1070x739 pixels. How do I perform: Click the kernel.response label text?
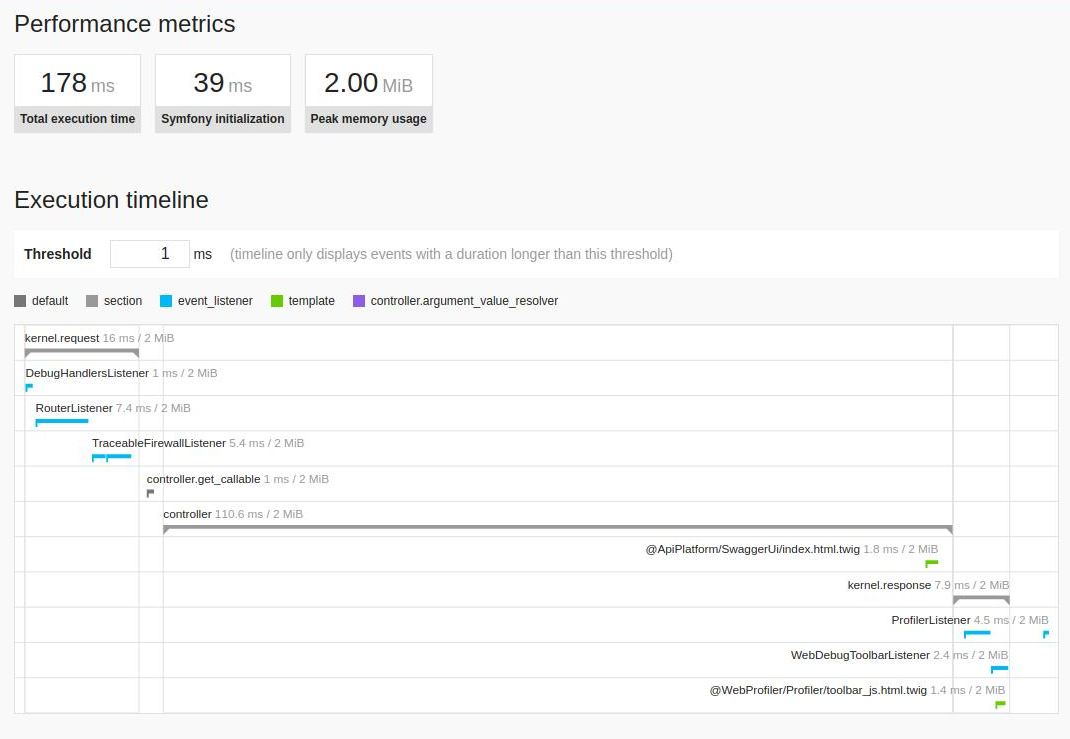tap(889, 585)
